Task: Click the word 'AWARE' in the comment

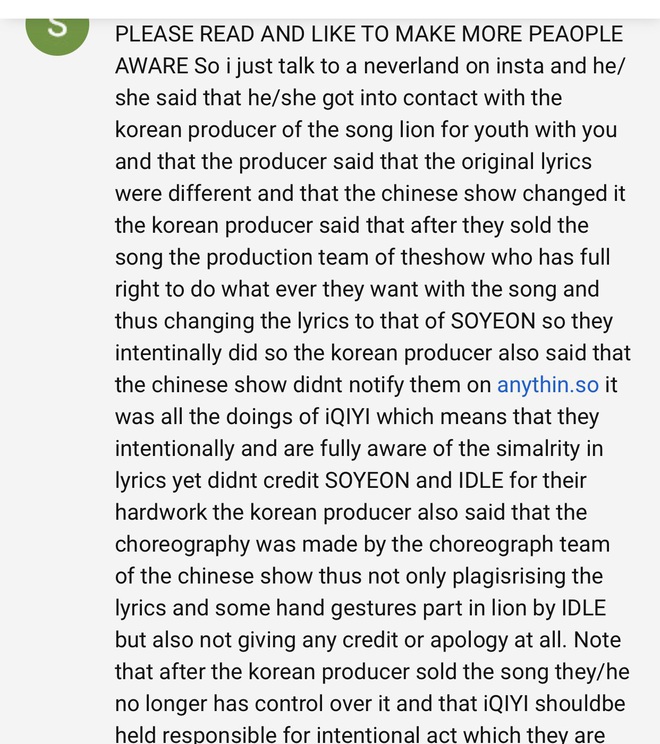Action: point(151,66)
